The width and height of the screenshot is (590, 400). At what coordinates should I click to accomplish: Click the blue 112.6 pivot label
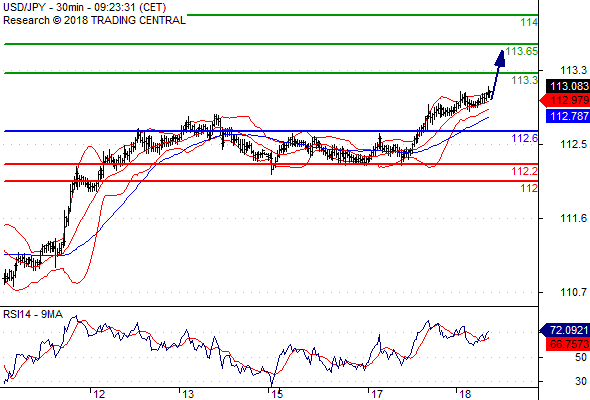(525, 138)
